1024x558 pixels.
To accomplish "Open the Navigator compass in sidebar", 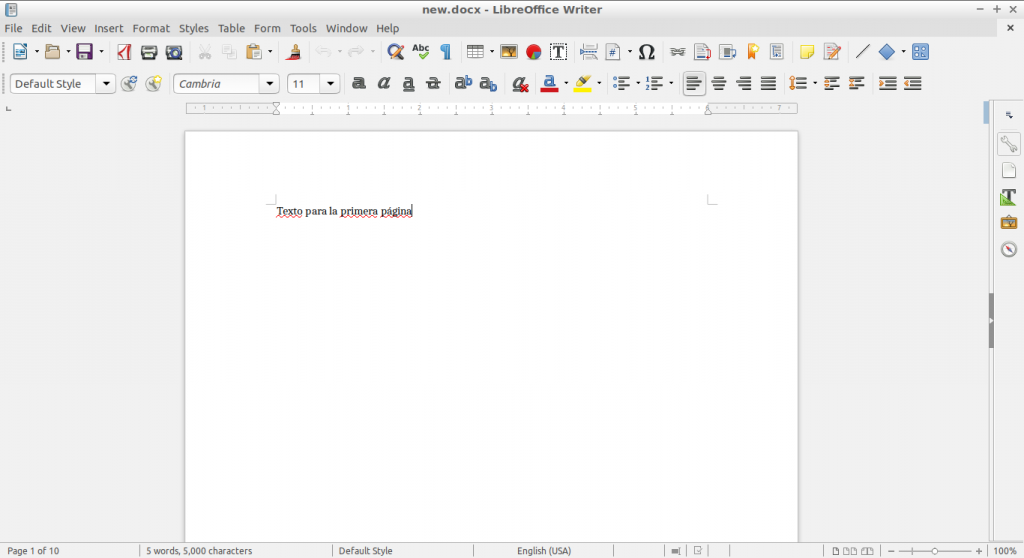I will pos(1009,249).
